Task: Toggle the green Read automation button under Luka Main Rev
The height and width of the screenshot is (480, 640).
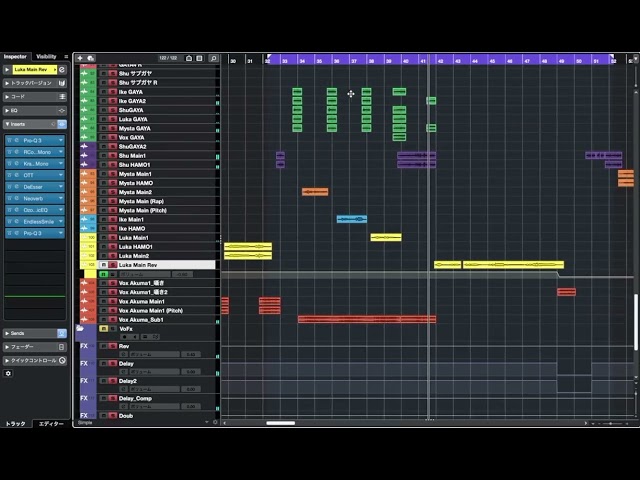Action: click(104, 274)
